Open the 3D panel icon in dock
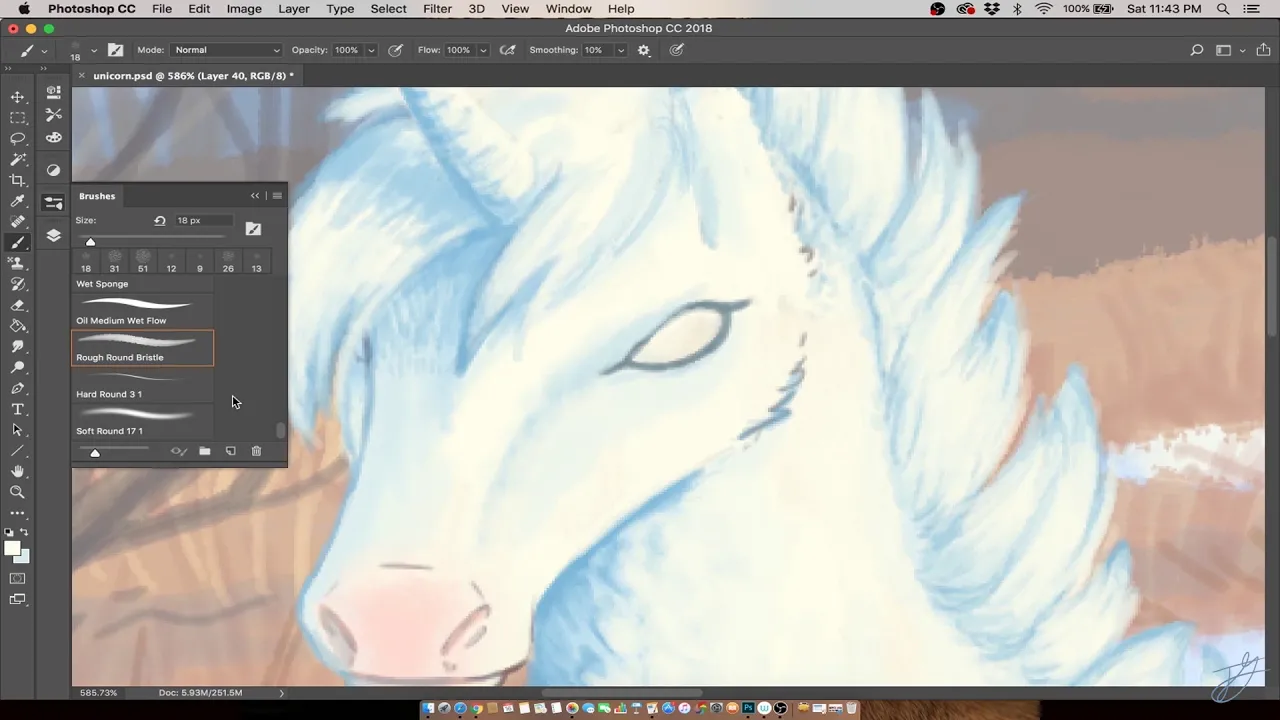The width and height of the screenshot is (1280, 720). tap(54, 92)
